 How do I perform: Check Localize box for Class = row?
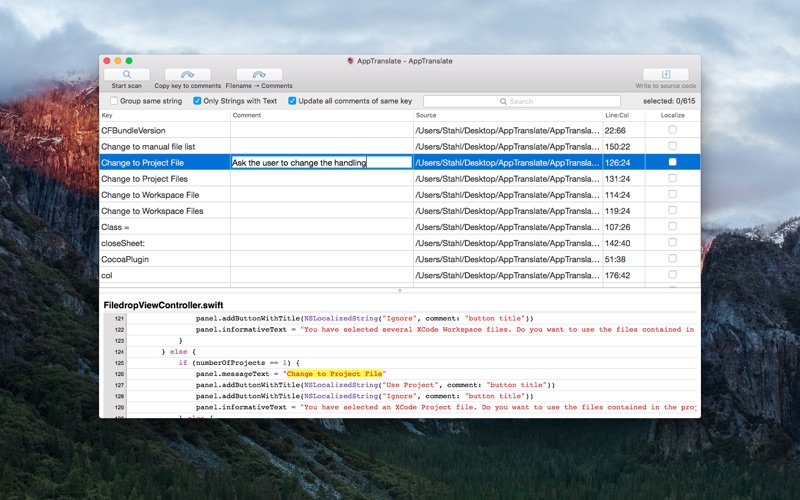672,226
